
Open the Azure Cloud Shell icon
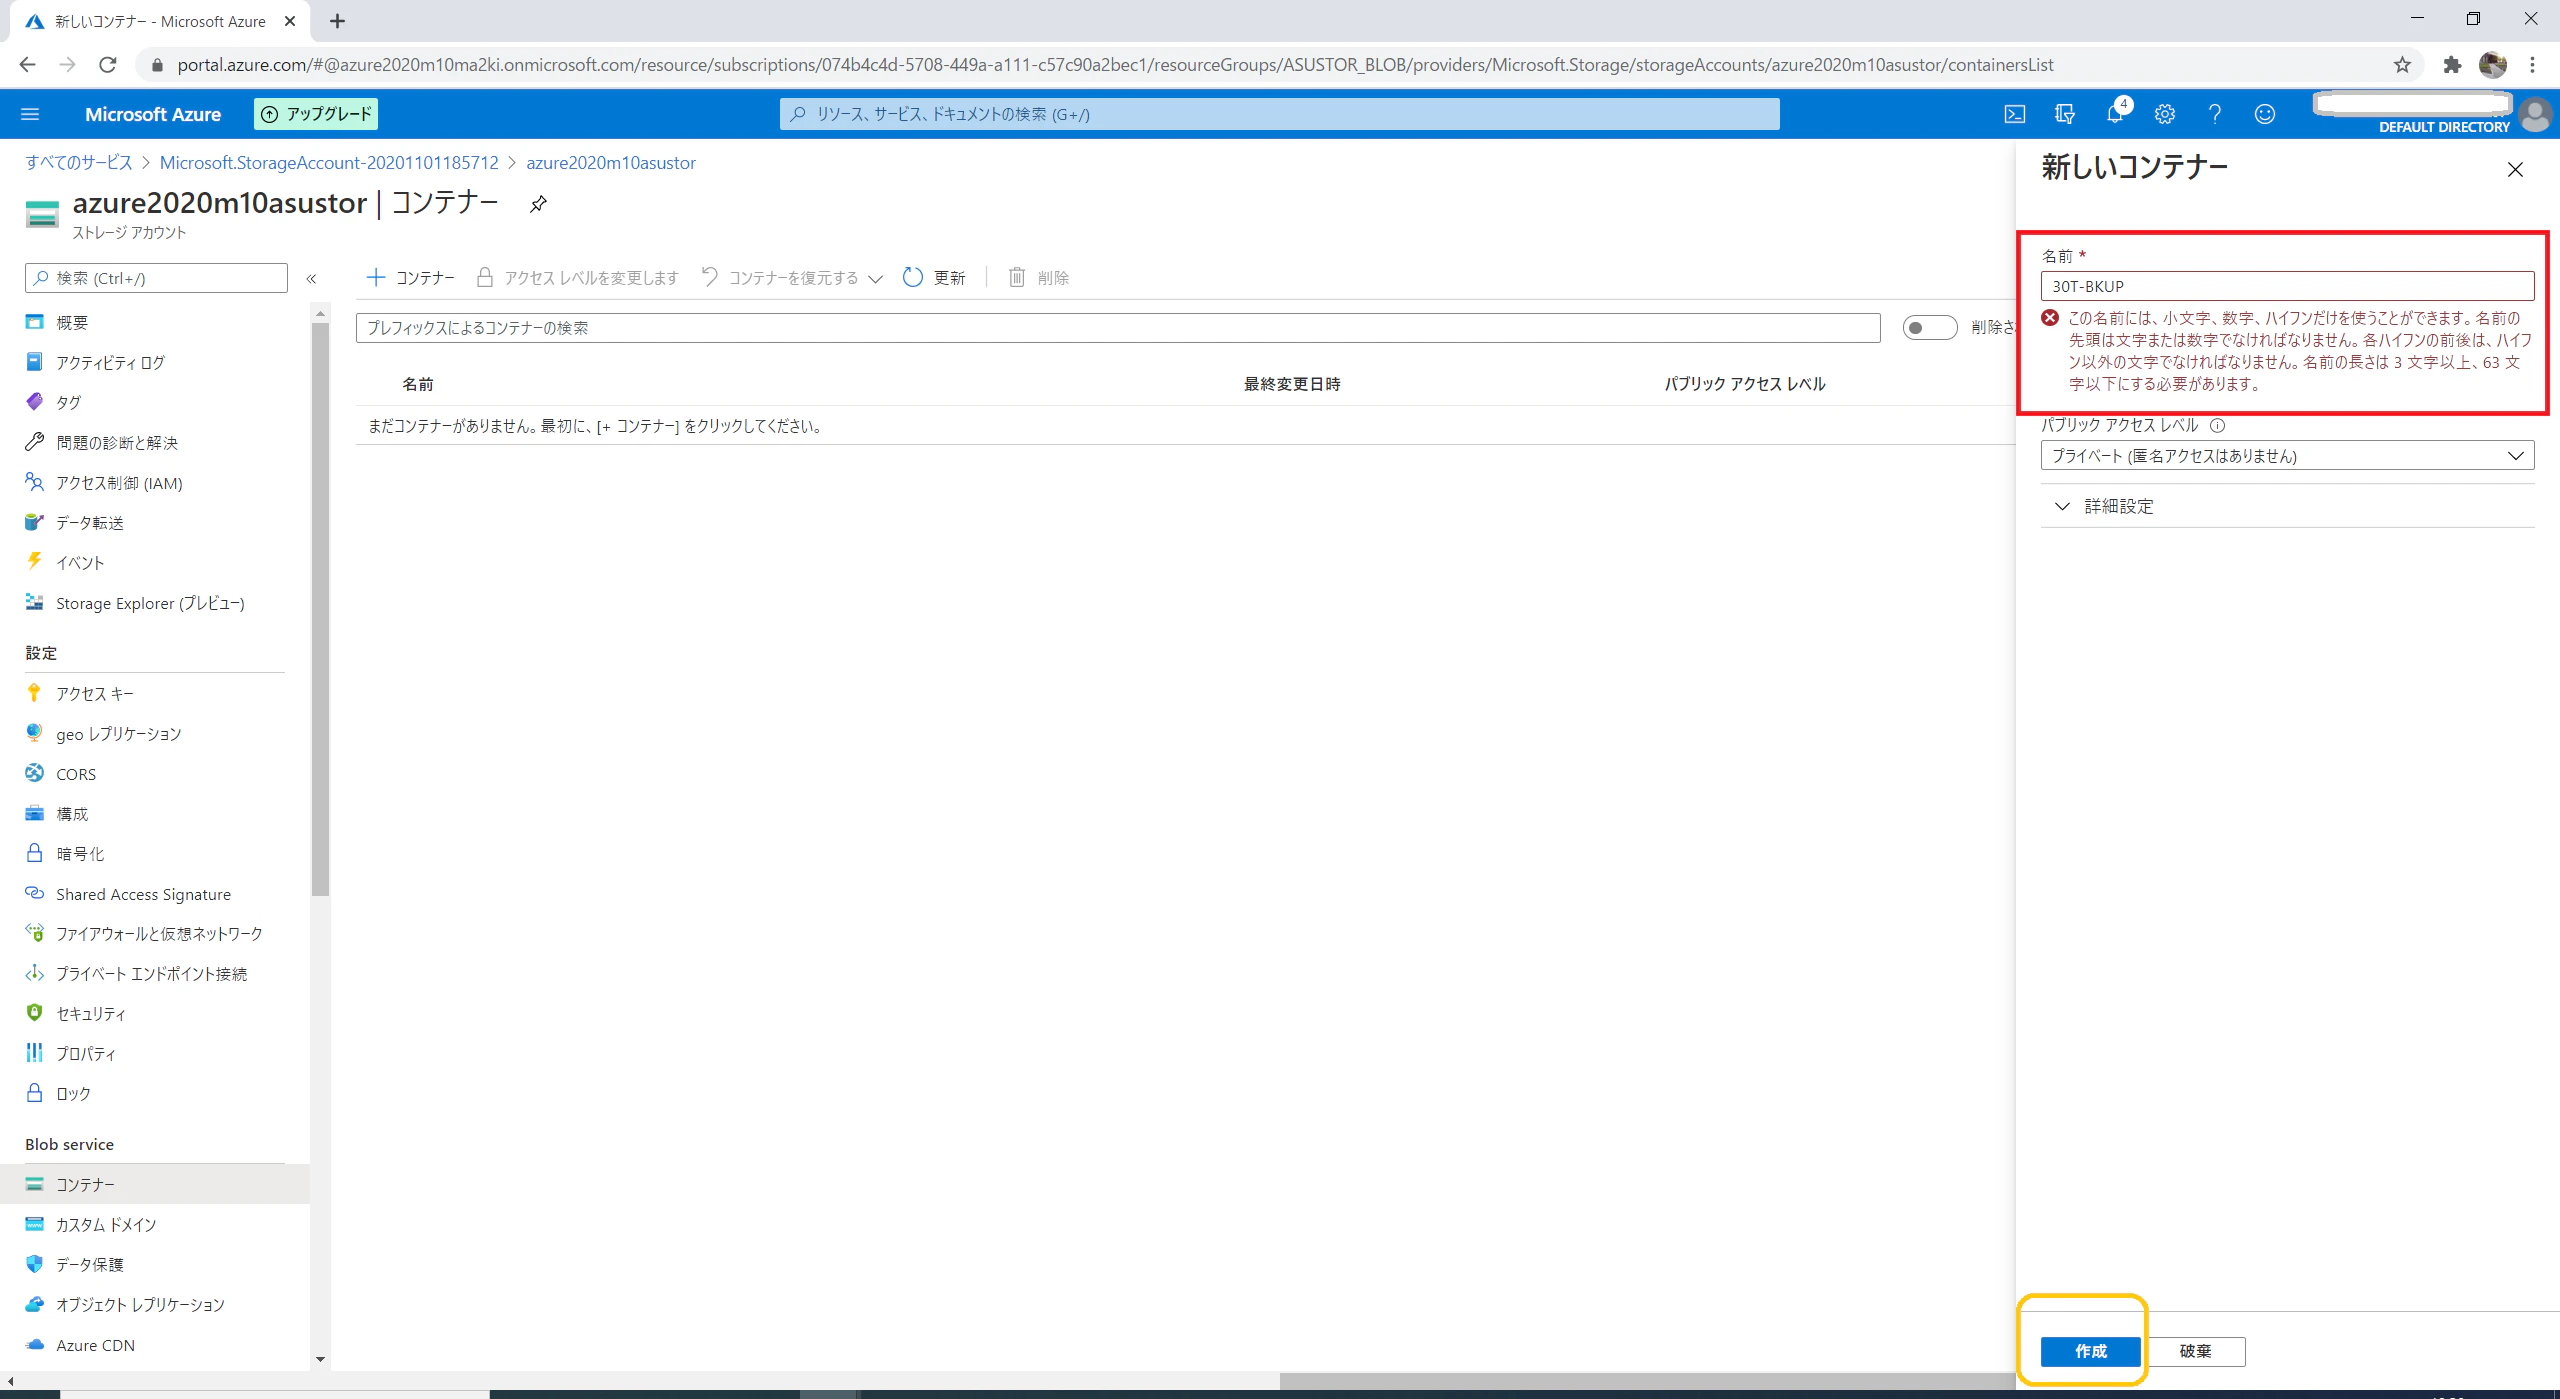coord(2015,114)
